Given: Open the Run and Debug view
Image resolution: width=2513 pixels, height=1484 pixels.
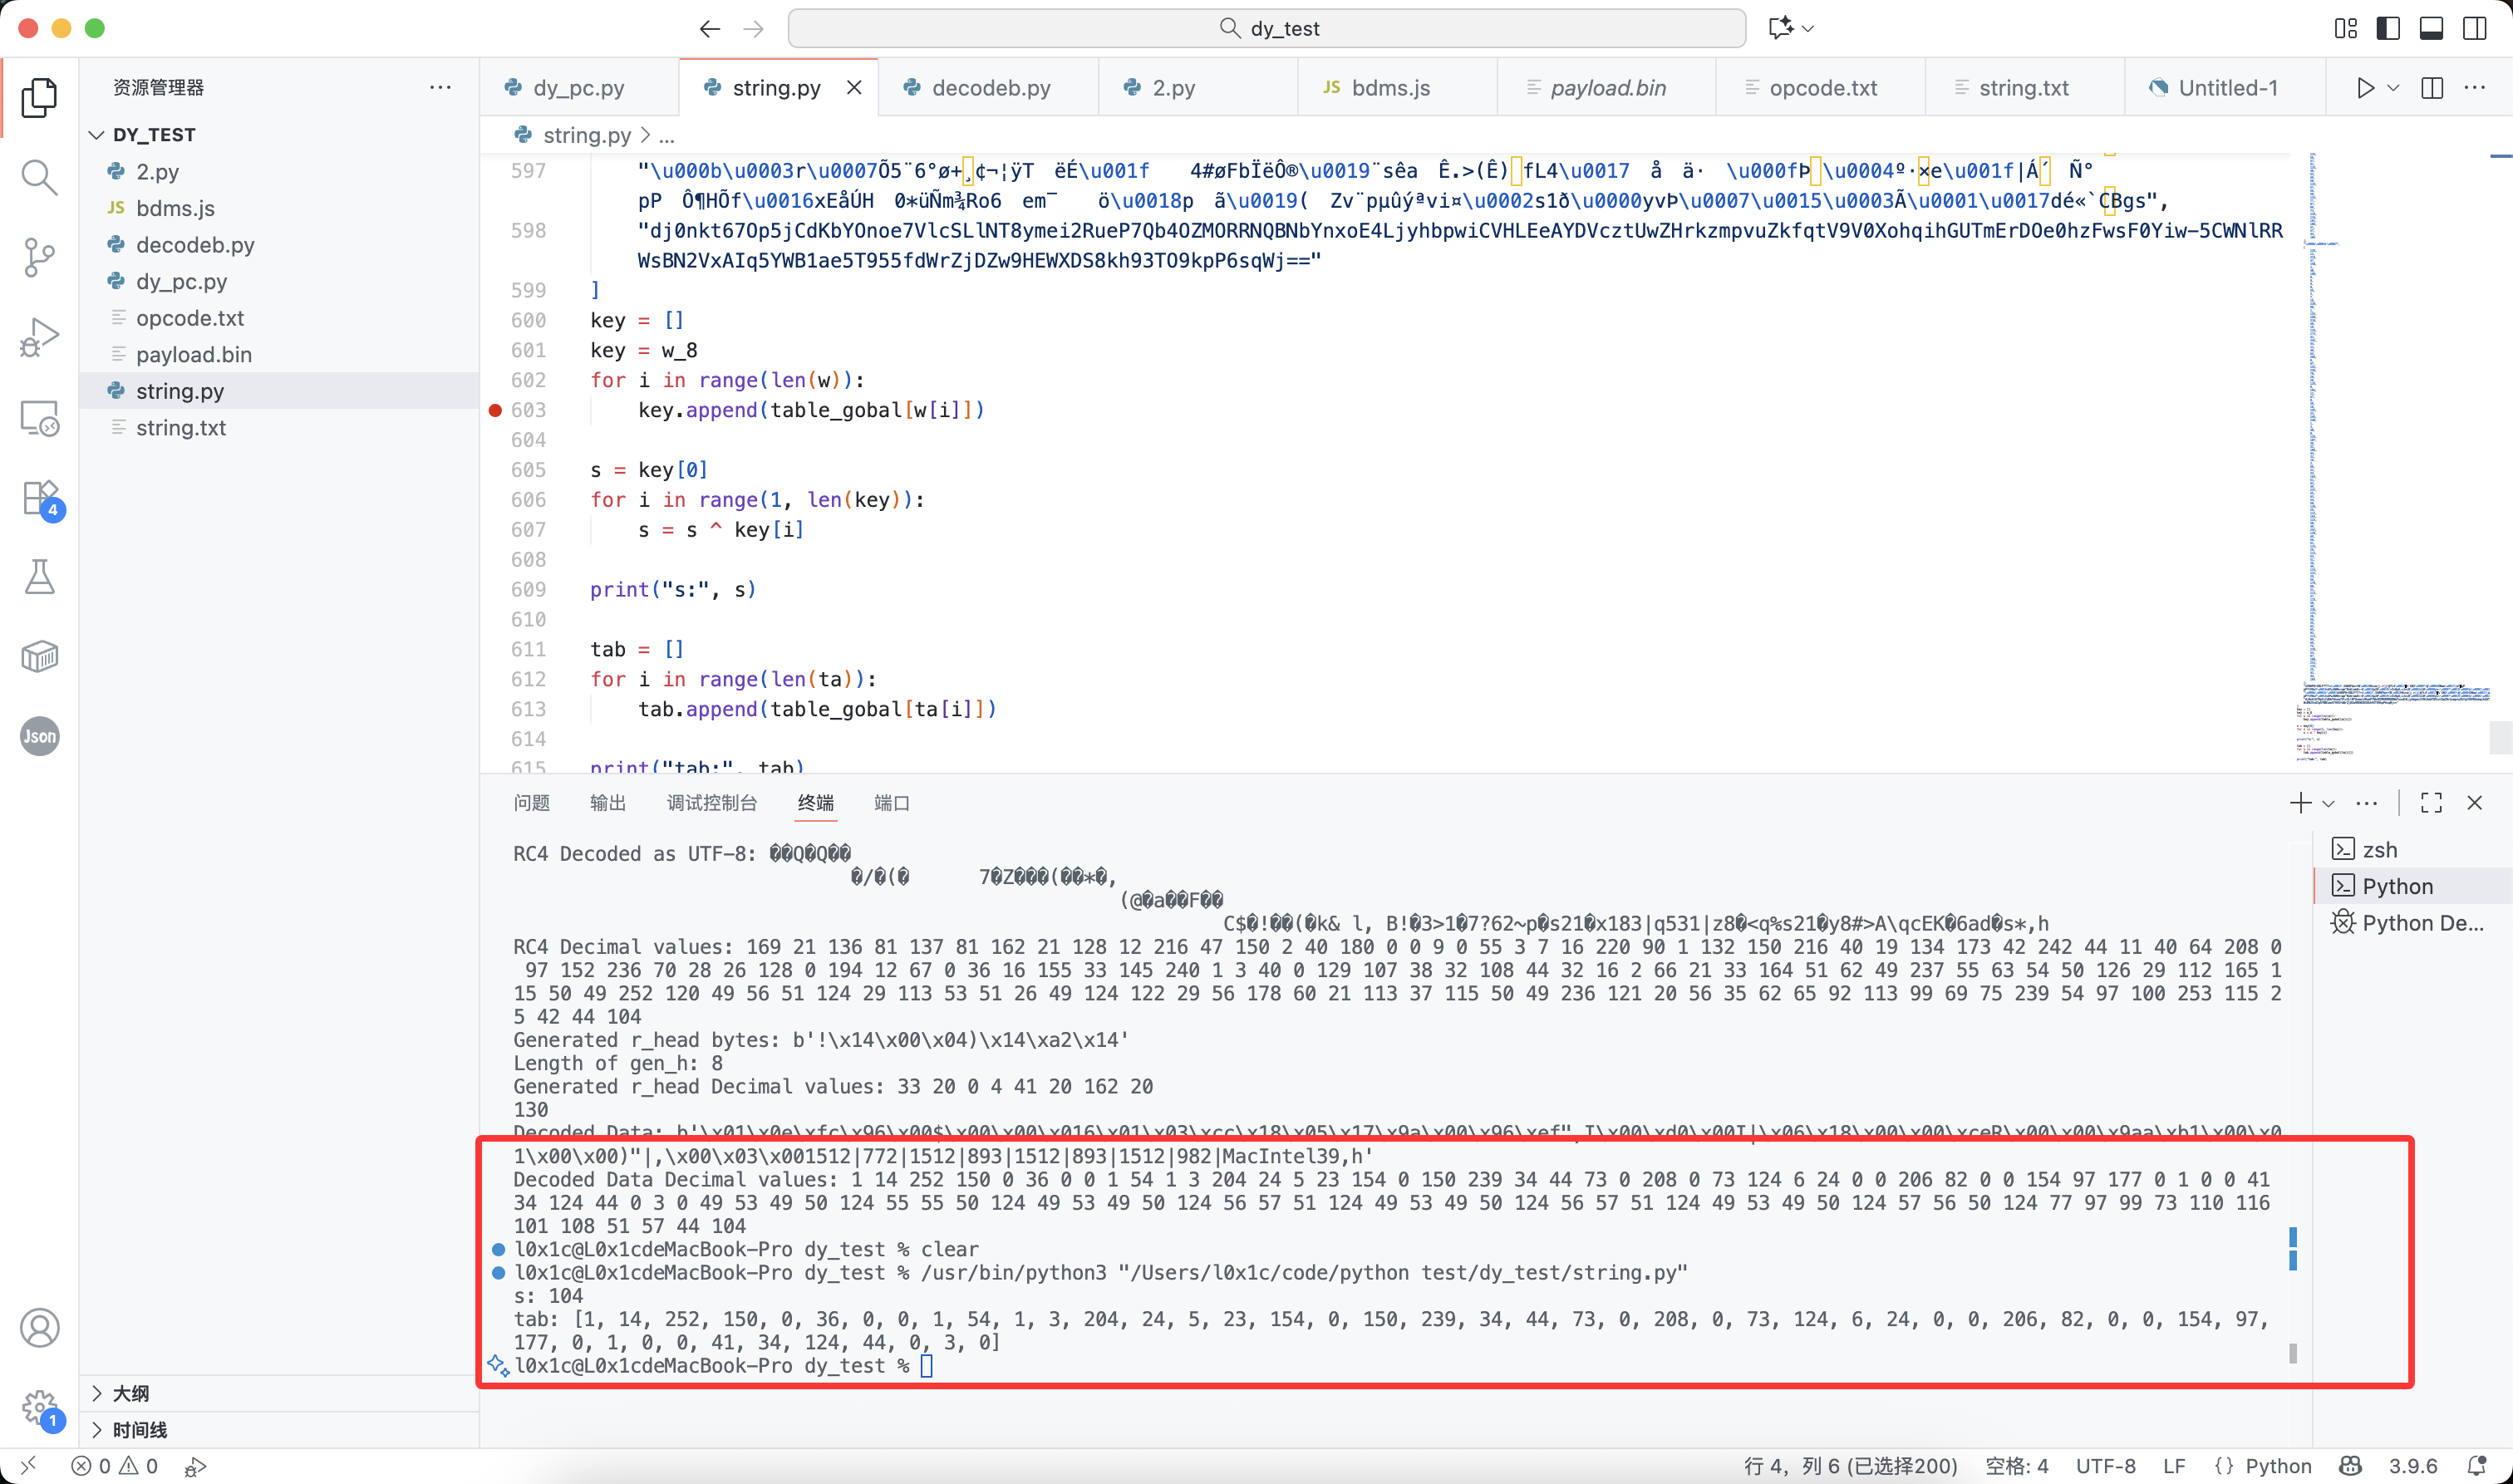Looking at the screenshot, I should point(39,337).
